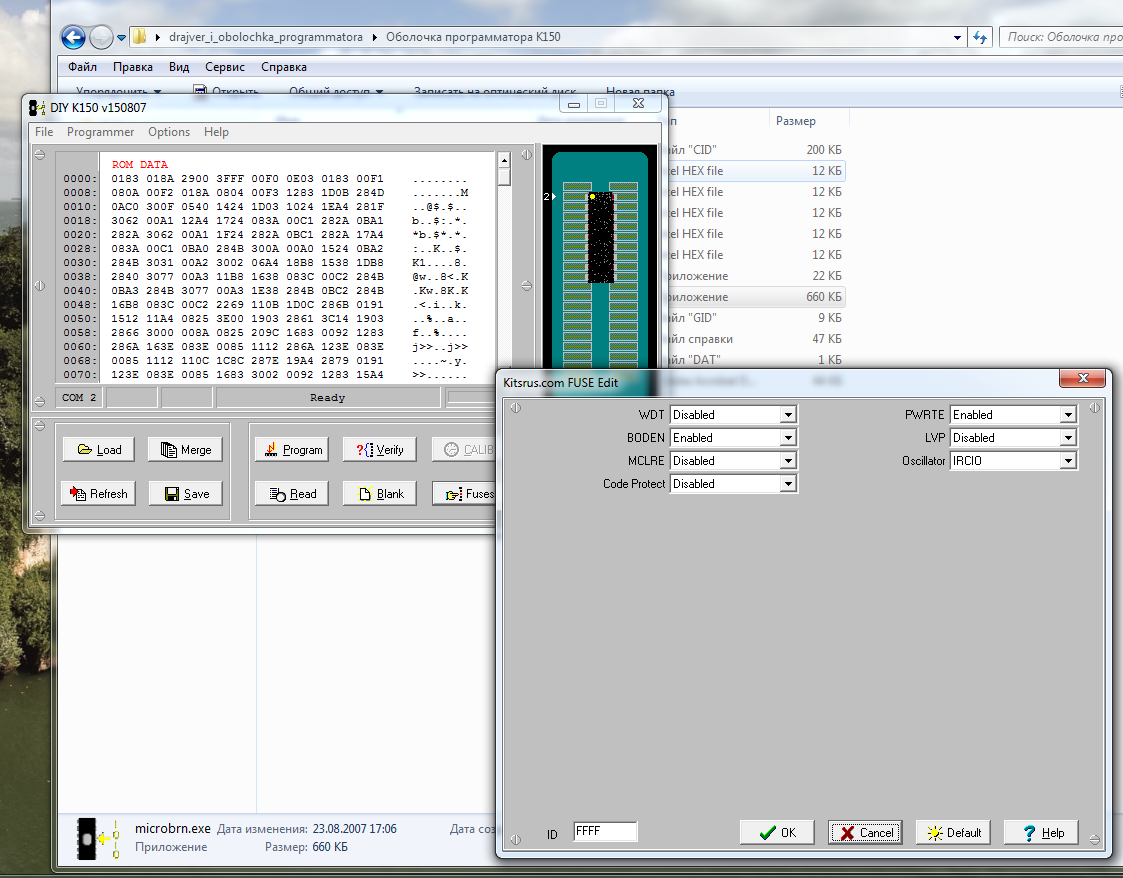Open the File menu in DIY K150
The height and width of the screenshot is (878, 1123).
pos(44,132)
